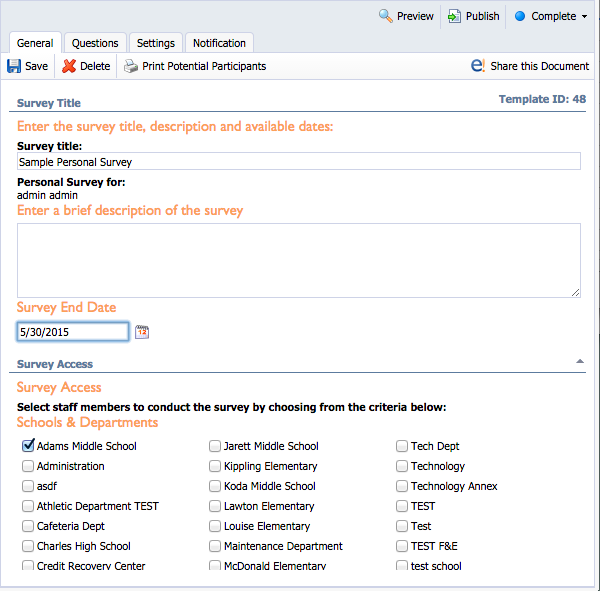Uncheck the Adams Middle School checkbox
This screenshot has width=600, height=591.
pyautogui.click(x=28, y=446)
